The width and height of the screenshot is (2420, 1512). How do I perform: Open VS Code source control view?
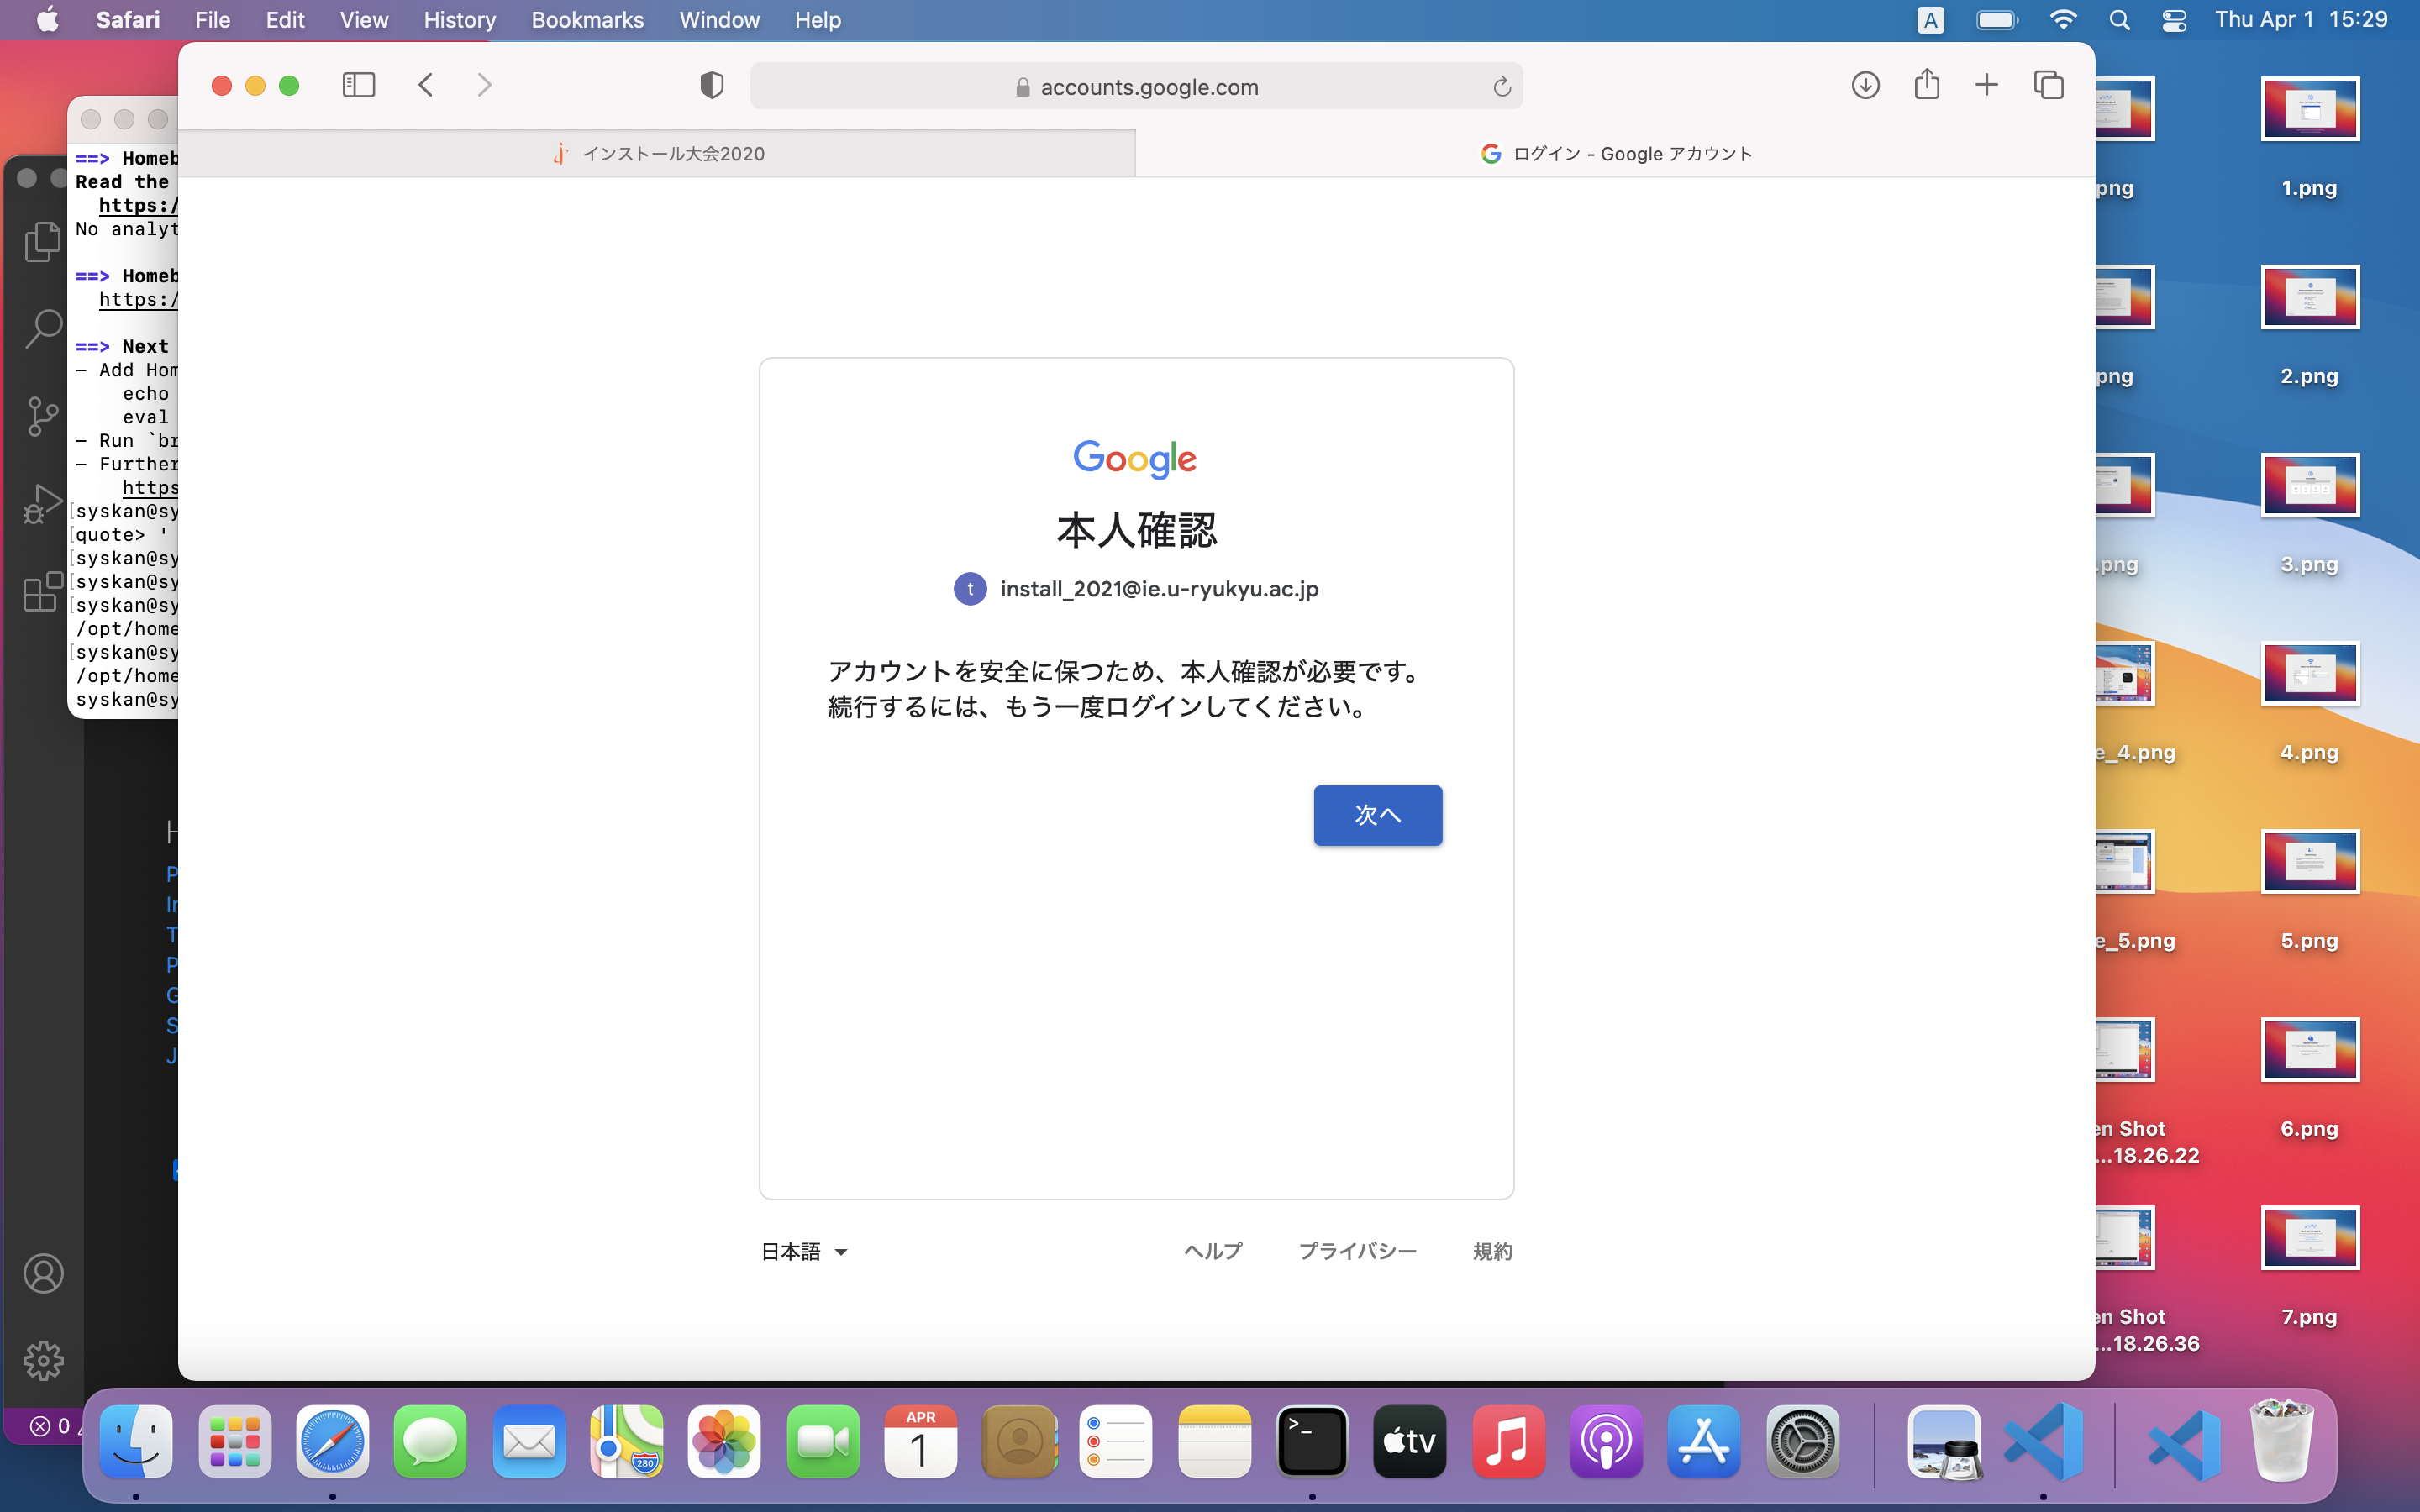[43, 415]
